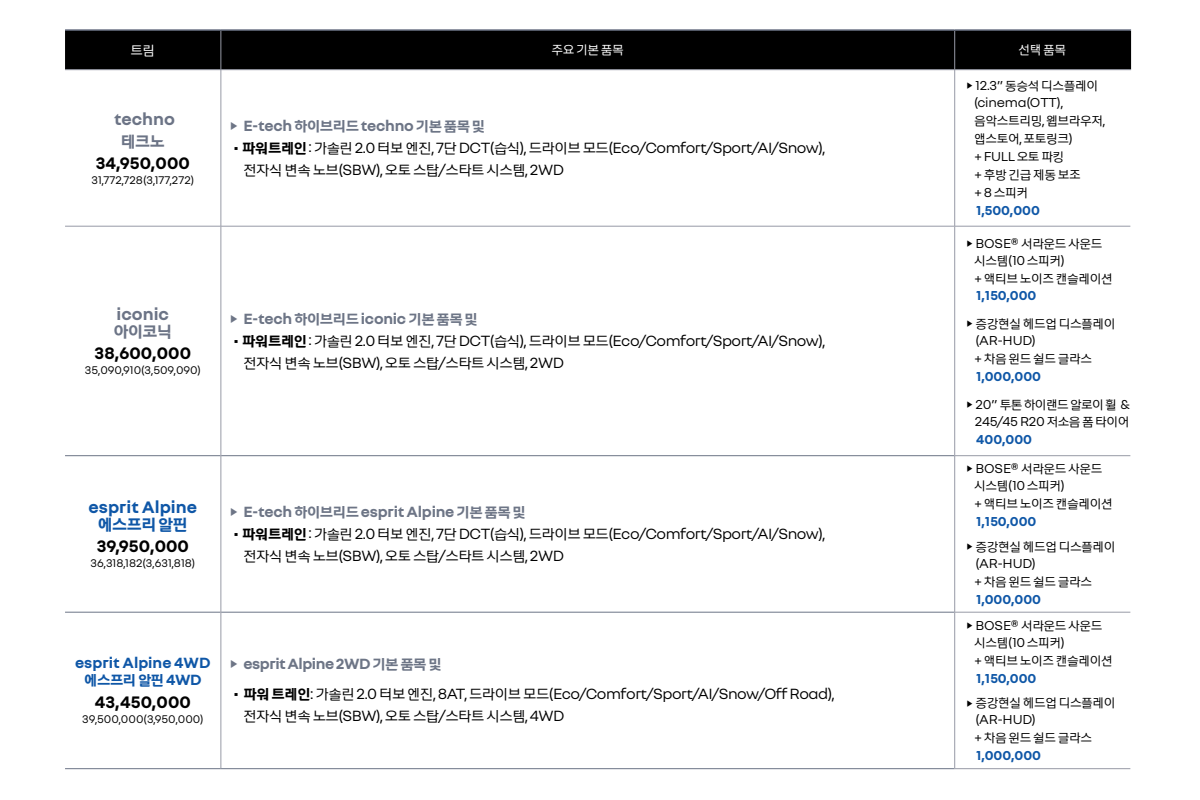Click the iconic price 38,600,000
The height and width of the screenshot is (800, 1200).
click(x=142, y=354)
